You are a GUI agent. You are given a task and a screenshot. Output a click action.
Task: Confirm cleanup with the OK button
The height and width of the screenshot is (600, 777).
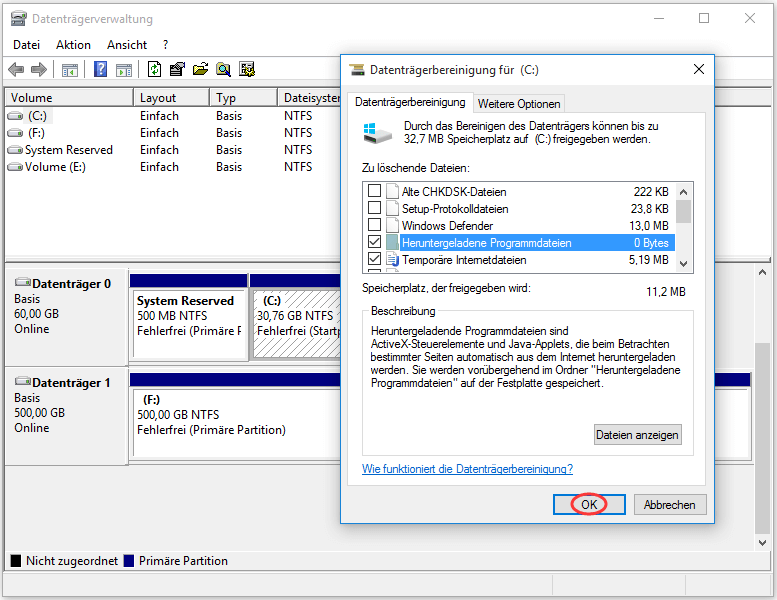(x=589, y=504)
